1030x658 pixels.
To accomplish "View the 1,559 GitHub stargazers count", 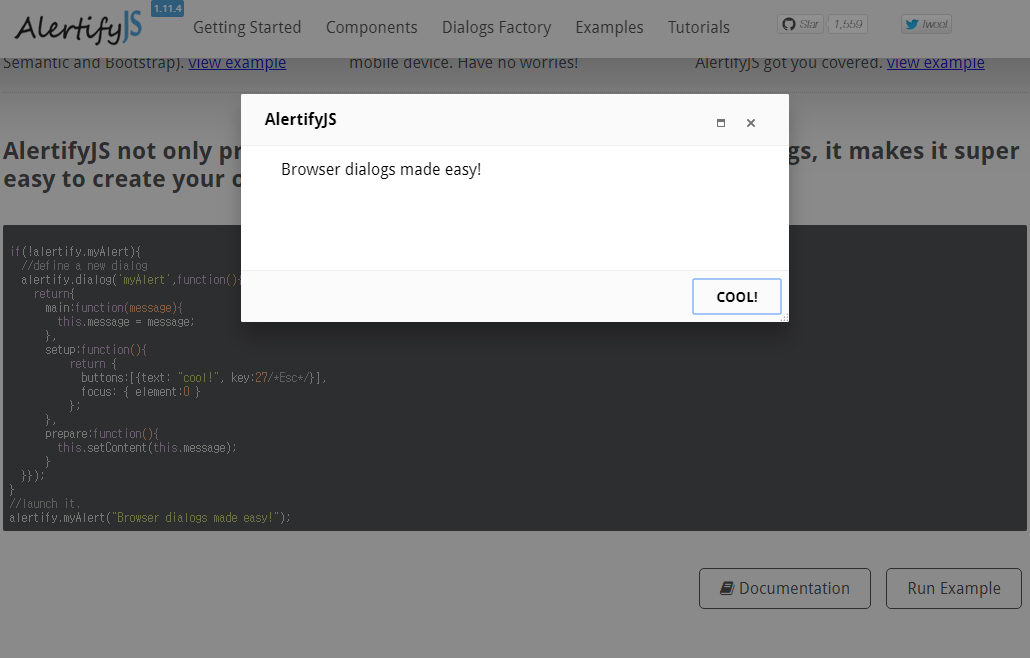I will coord(847,24).
